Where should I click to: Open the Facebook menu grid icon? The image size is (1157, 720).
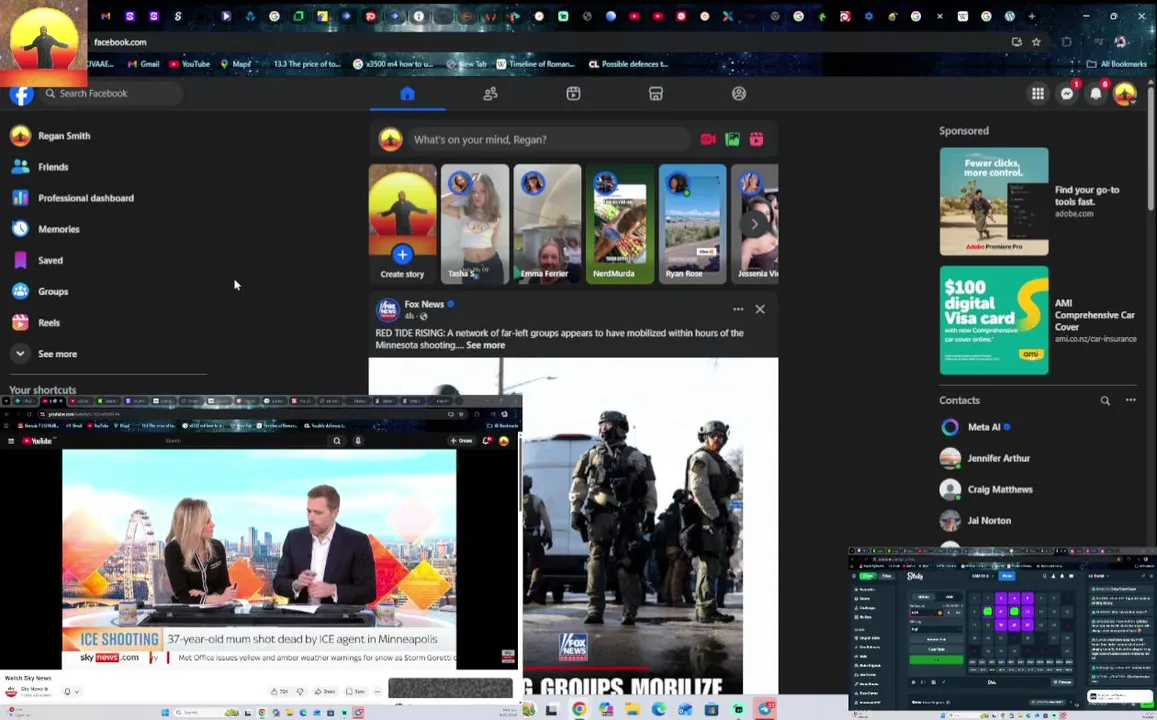(x=1038, y=94)
